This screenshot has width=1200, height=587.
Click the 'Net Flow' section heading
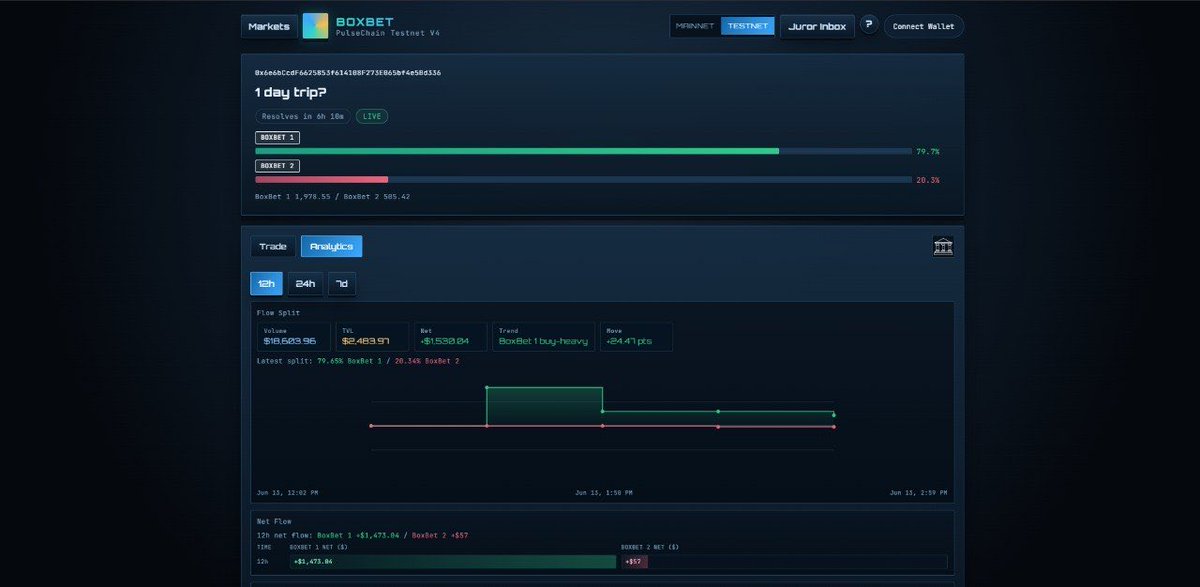click(x=274, y=522)
